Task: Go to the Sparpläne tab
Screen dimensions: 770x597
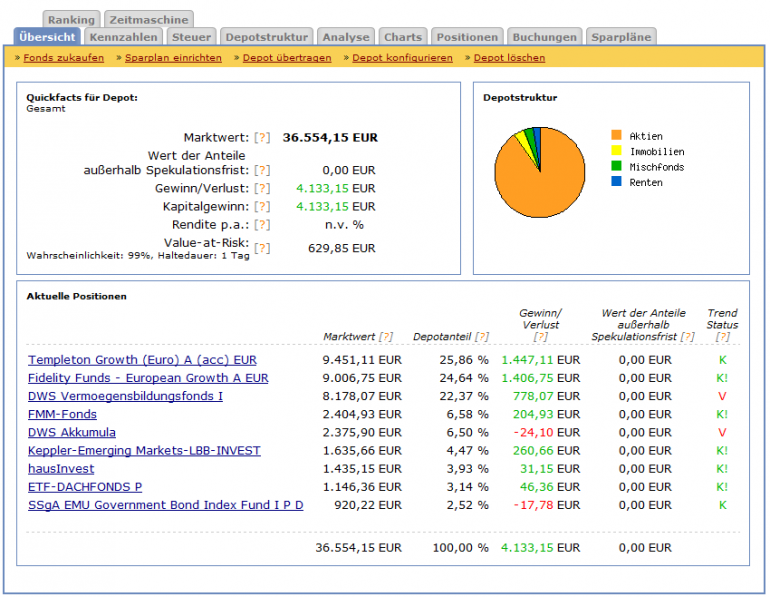Action: [x=621, y=37]
